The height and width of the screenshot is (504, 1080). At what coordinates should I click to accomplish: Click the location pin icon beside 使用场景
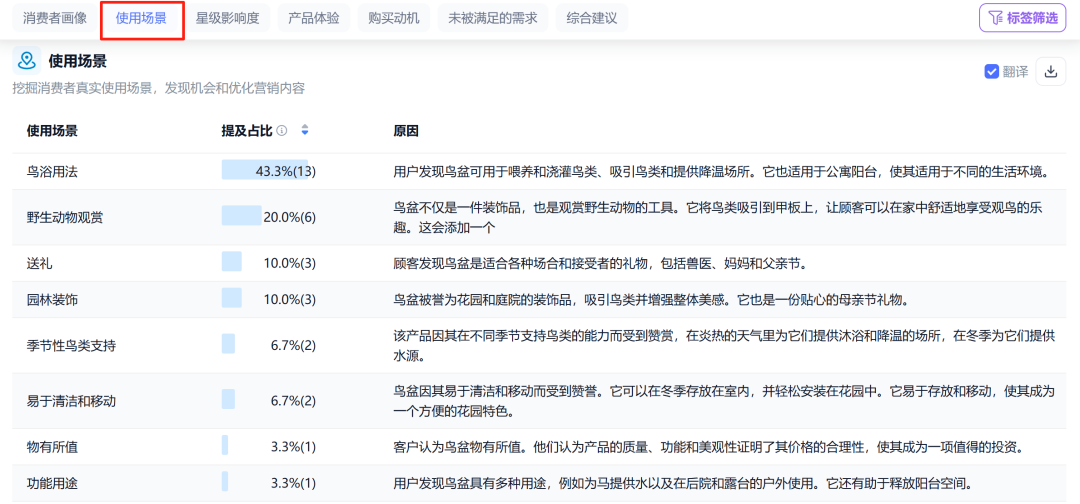click(x=26, y=61)
